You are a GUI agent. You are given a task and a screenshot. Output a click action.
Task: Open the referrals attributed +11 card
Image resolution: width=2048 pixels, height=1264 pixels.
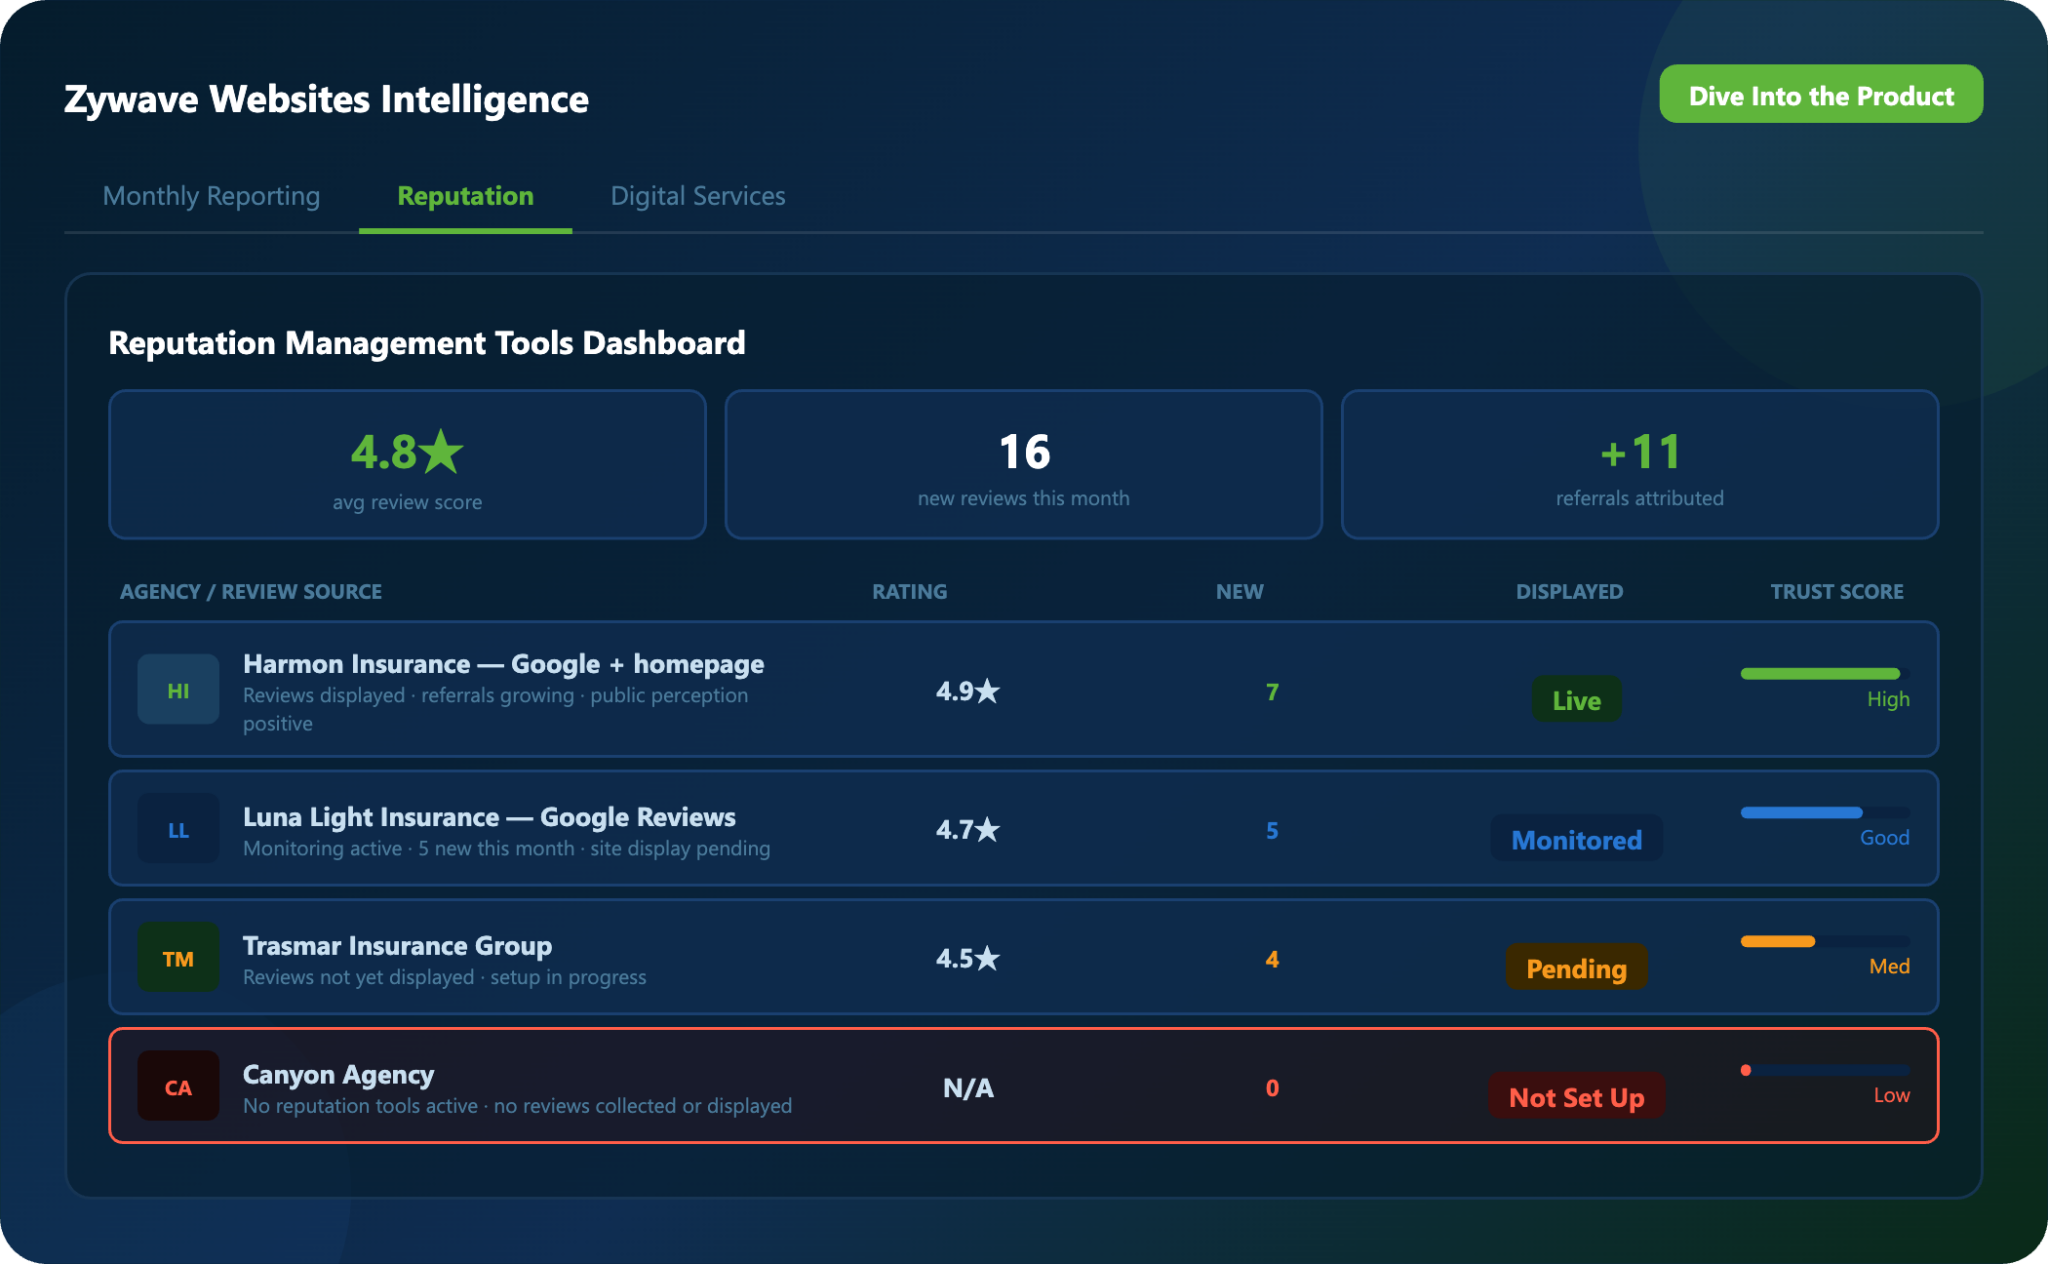[1639, 465]
